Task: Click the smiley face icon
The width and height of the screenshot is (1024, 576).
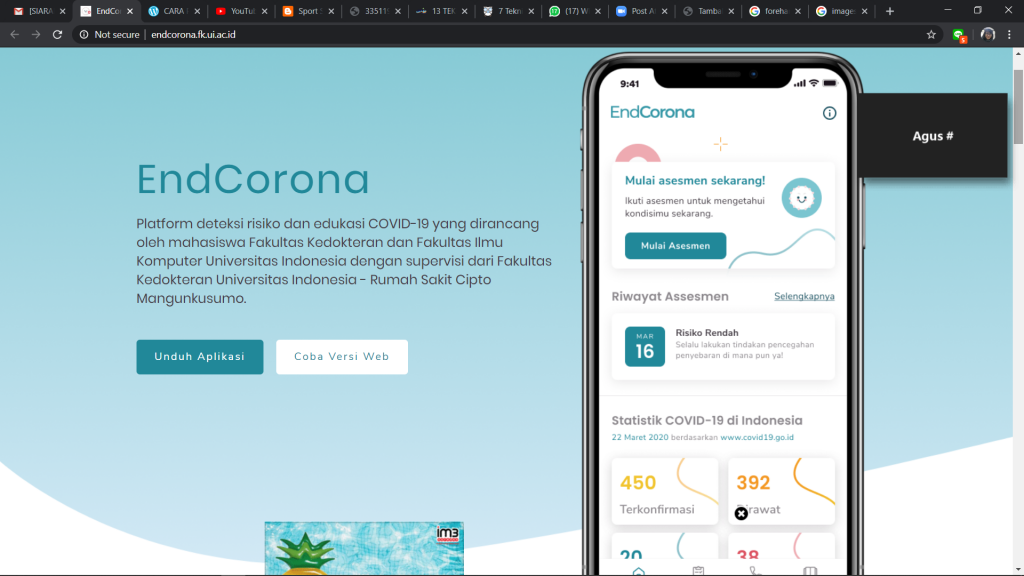Action: (x=801, y=198)
